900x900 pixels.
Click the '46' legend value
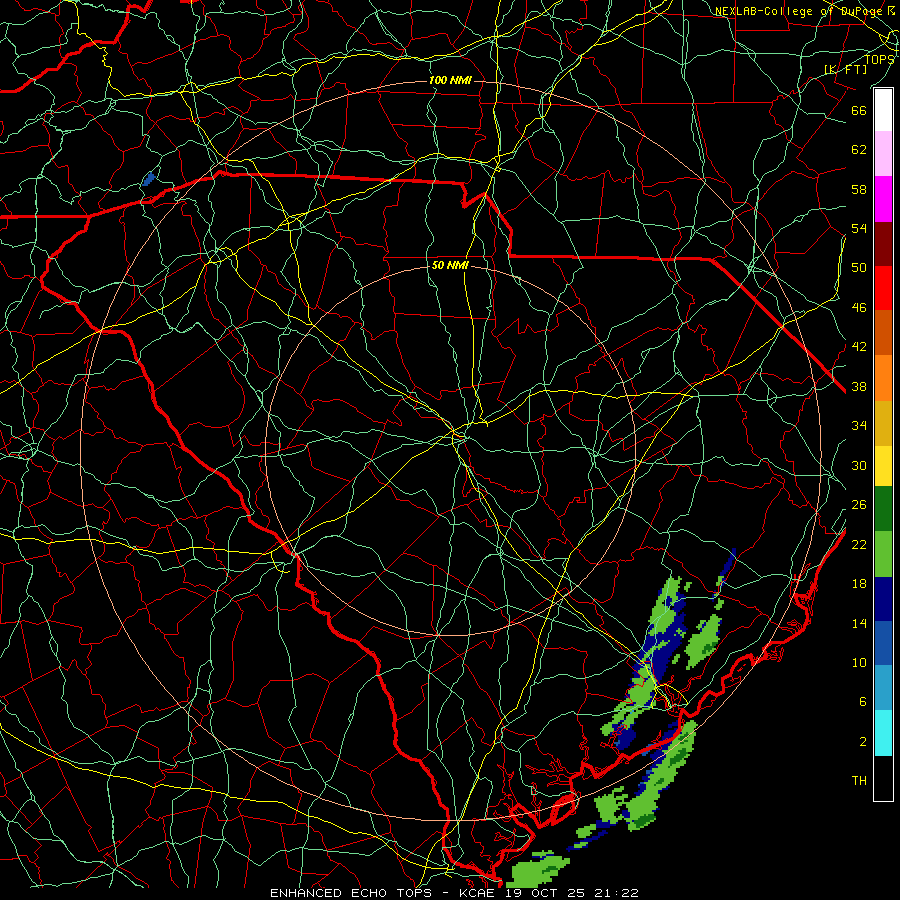[x=859, y=308]
